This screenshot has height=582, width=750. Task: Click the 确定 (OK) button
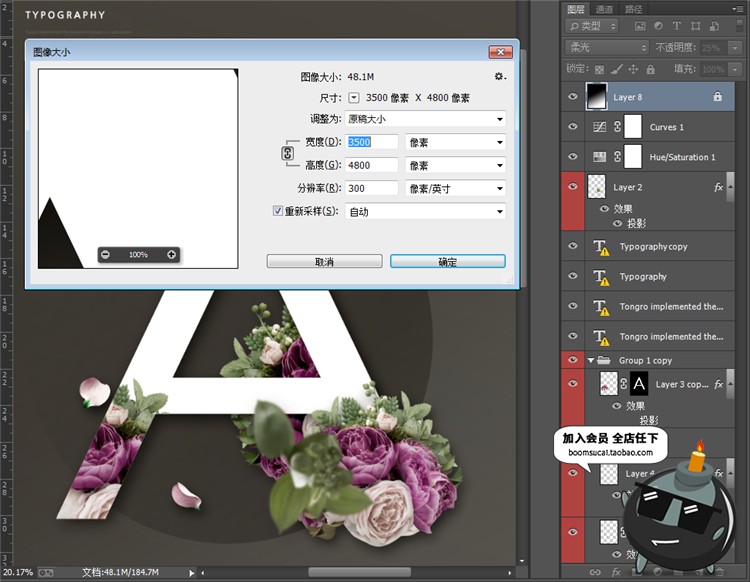click(447, 261)
